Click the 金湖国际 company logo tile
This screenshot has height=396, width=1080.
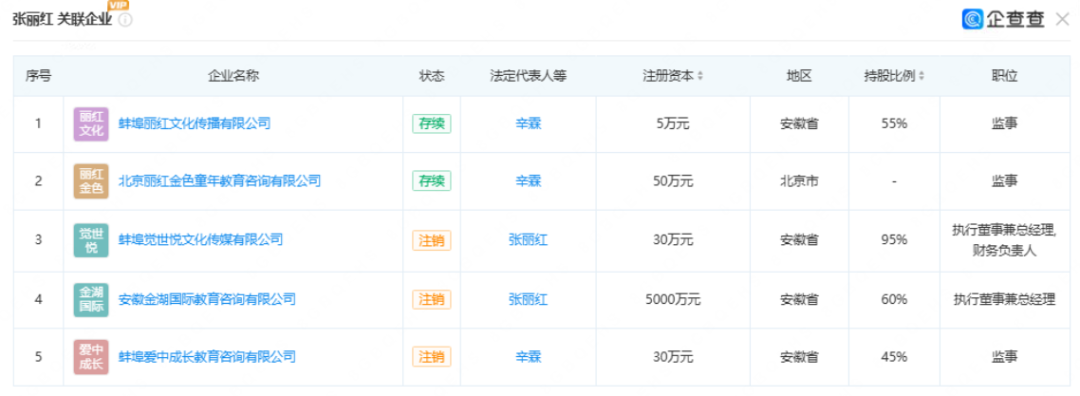click(92, 299)
